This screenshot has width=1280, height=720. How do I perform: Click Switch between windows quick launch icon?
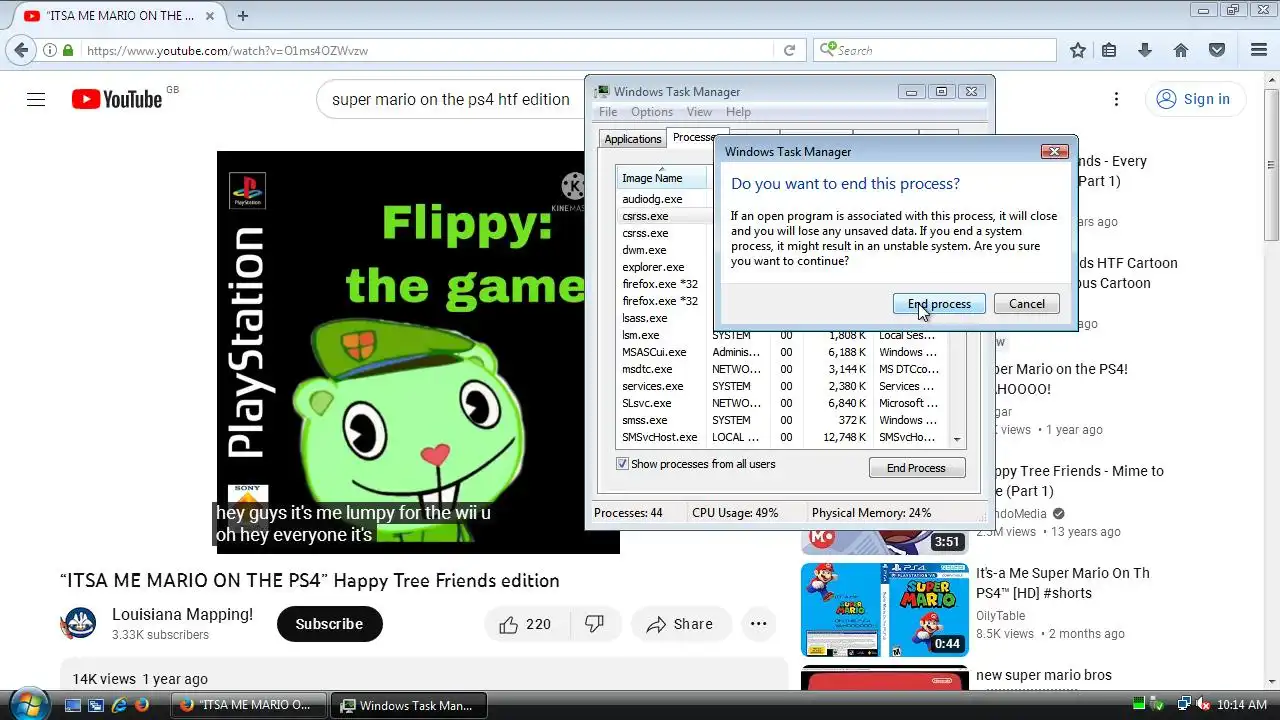pyautogui.click(x=96, y=705)
